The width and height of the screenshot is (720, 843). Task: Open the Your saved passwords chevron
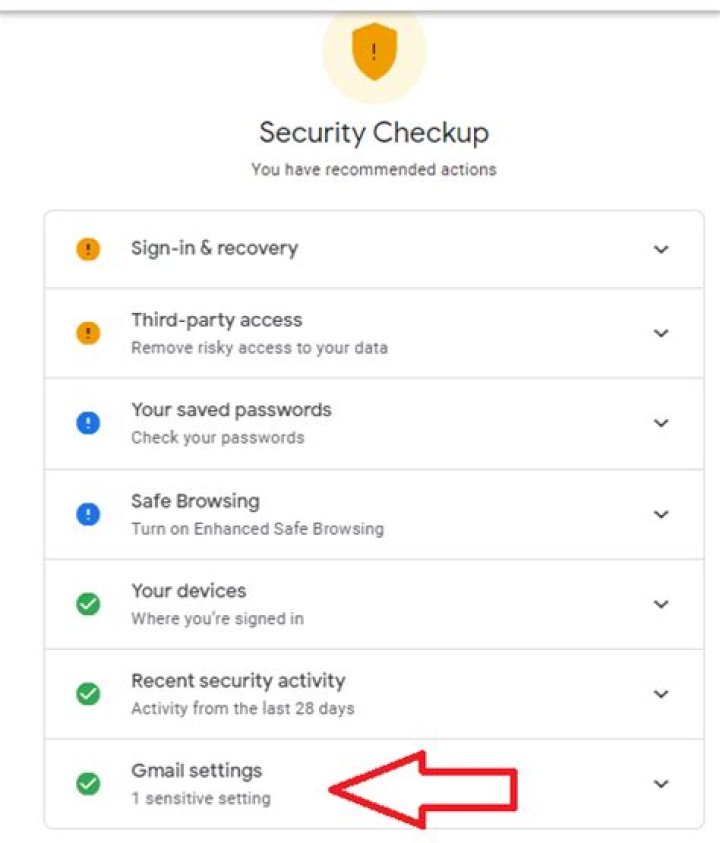pos(661,422)
